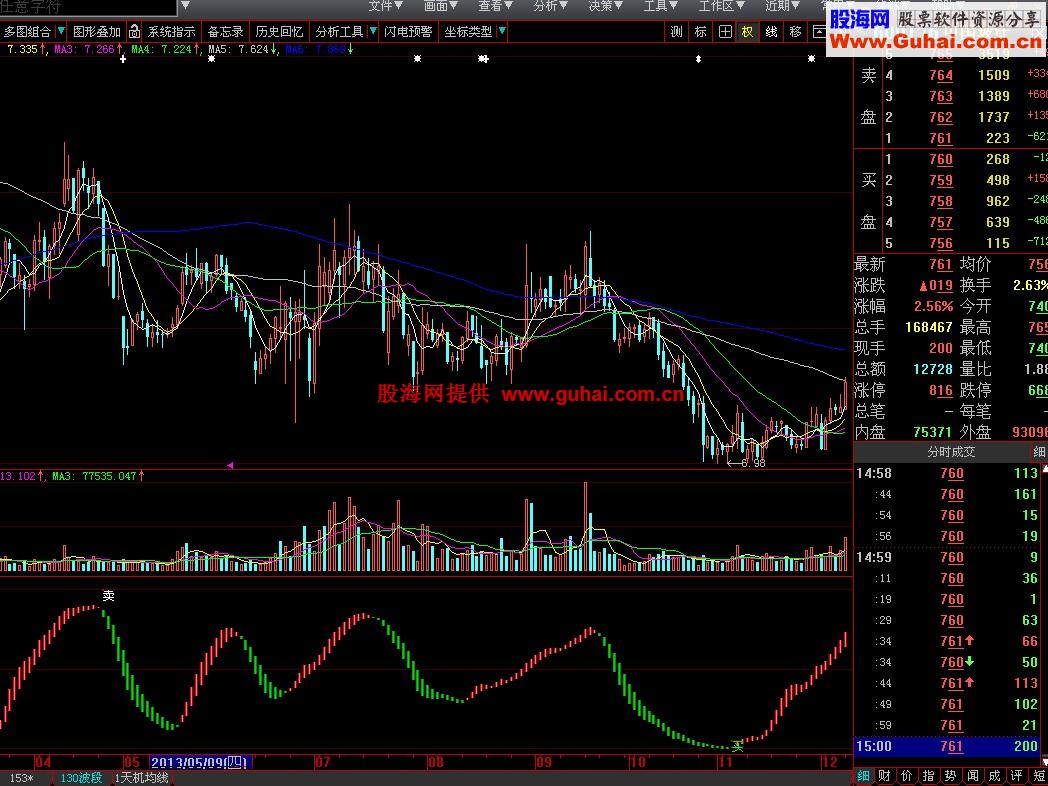
Task: Click buy level 5 price 756
Action: coord(941,244)
